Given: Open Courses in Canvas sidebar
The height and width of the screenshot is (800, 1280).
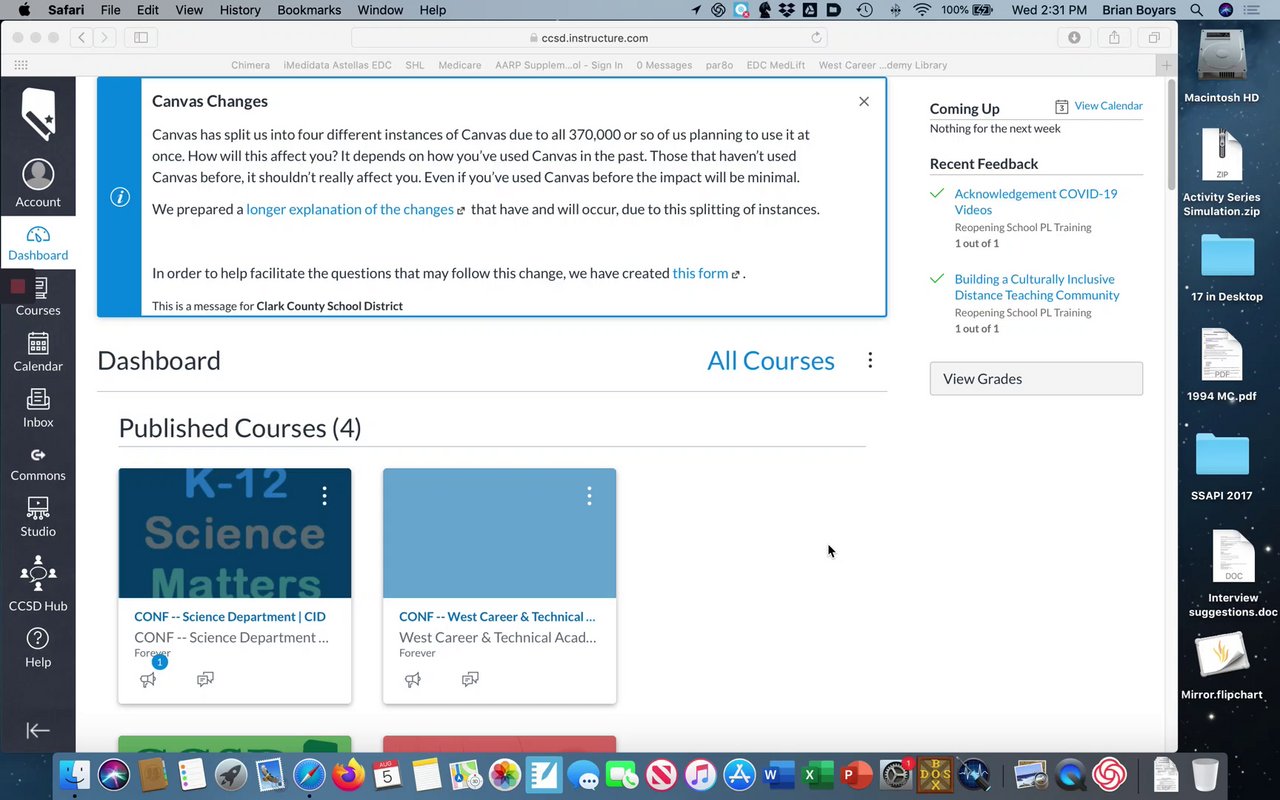Looking at the screenshot, I should (38, 297).
